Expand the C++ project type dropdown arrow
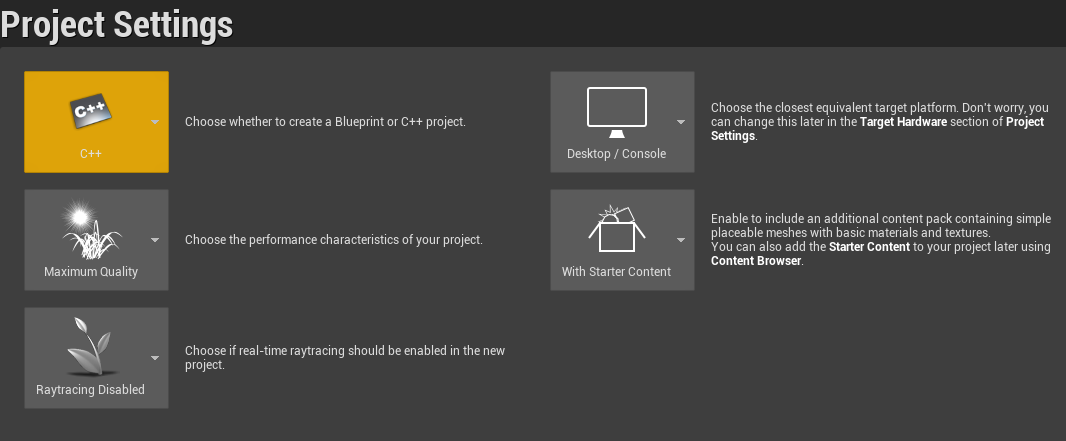This screenshot has width=1066, height=441. point(155,122)
